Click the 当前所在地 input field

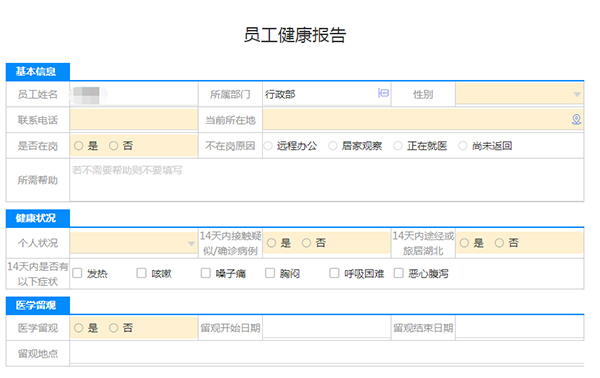423,120
